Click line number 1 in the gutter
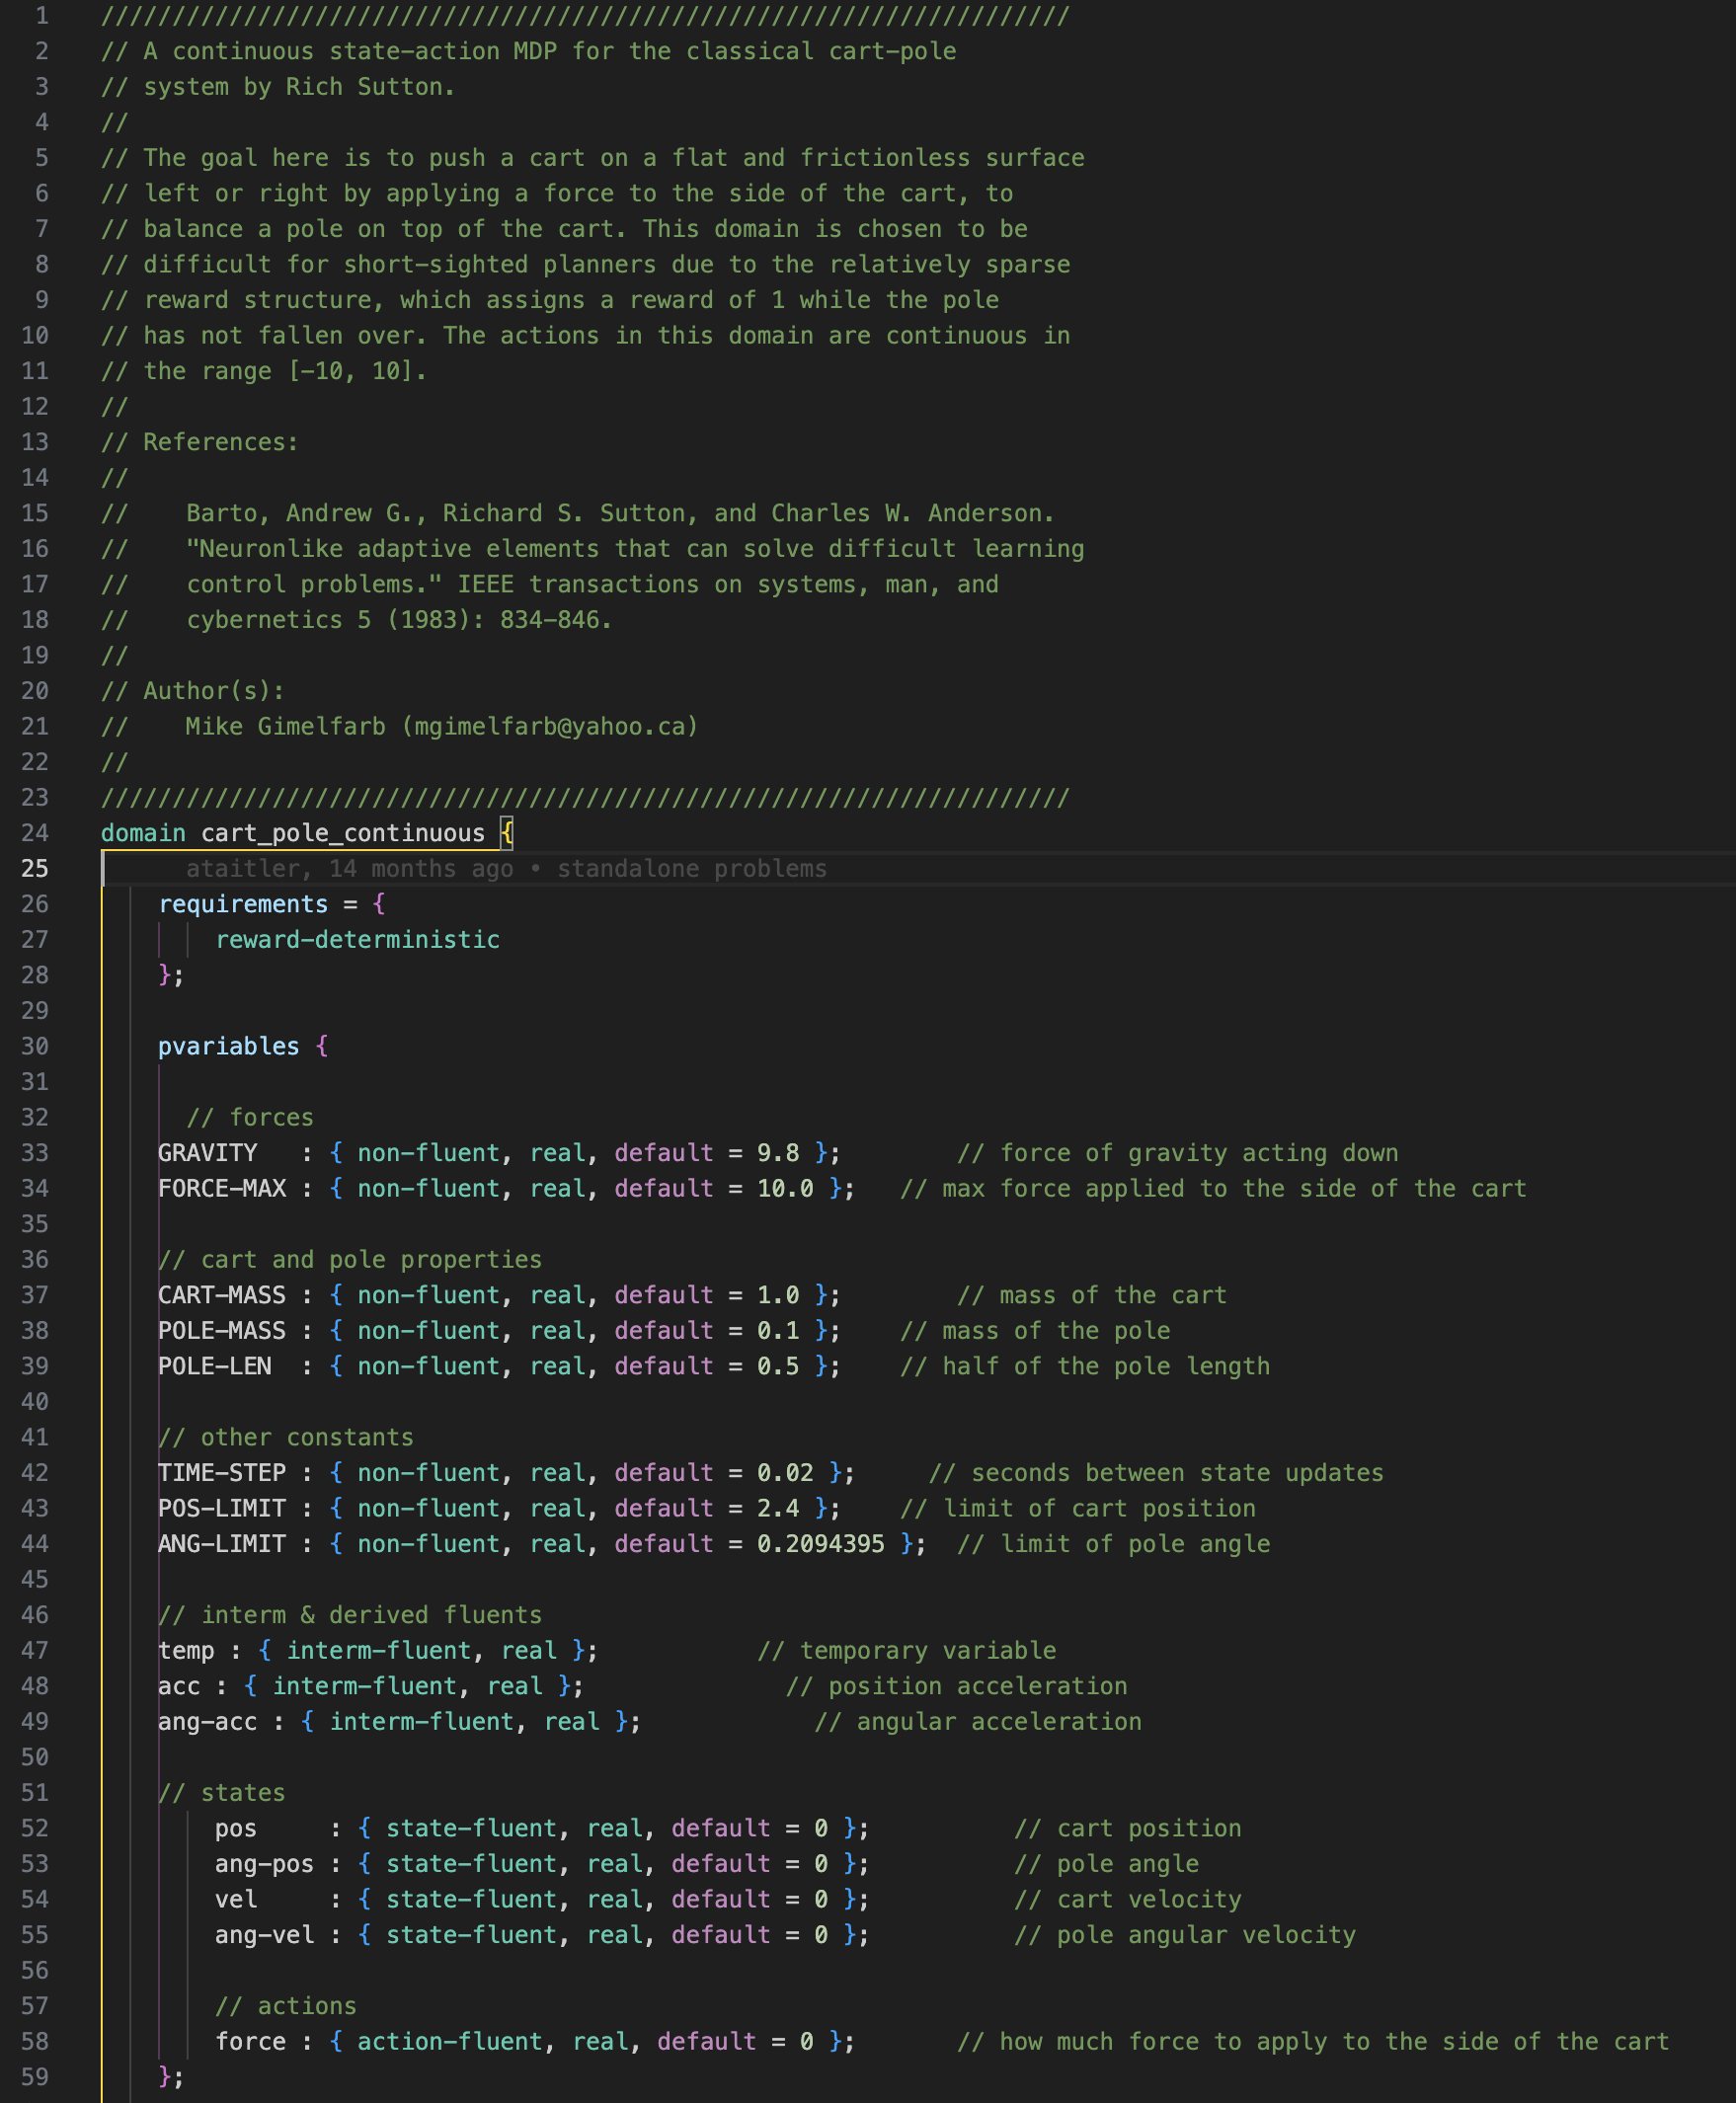Image resolution: width=1736 pixels, height=2103 pixels. pyautogui.click(x=42, y=16)
